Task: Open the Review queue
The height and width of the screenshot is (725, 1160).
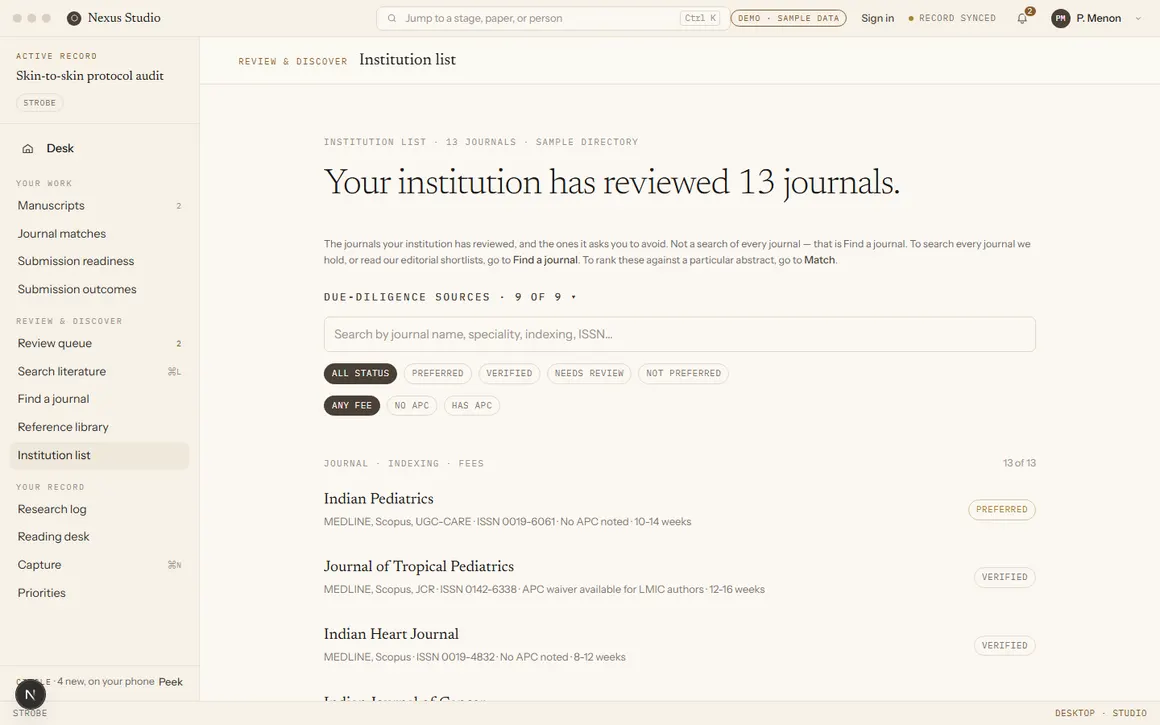Action: point(99,343)
